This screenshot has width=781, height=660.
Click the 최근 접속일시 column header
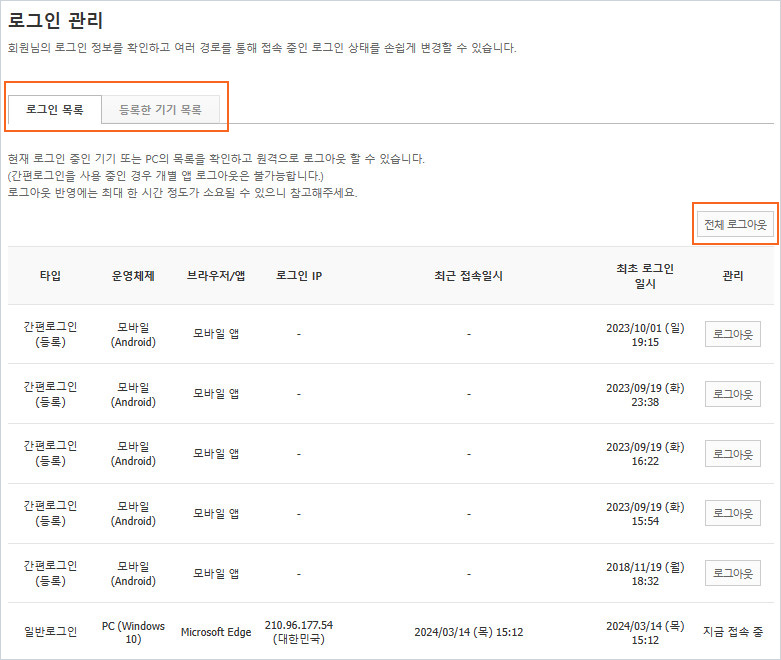pyautogui.click(x=468, y=276)
